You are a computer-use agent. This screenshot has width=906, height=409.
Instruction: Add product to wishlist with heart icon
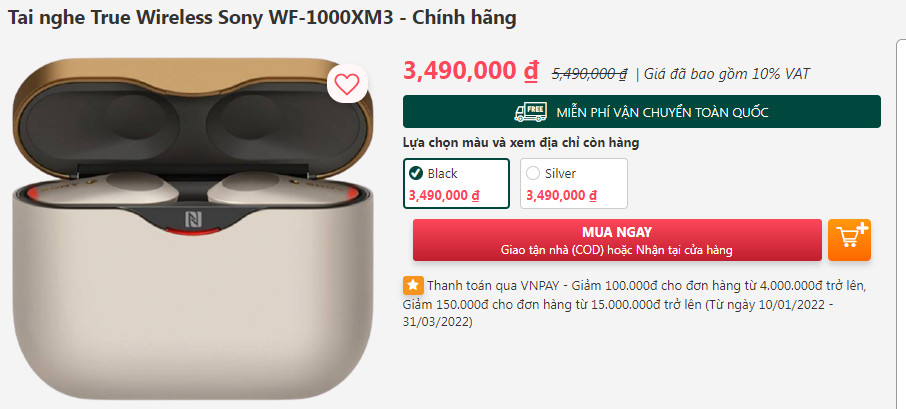click(x=347, y=85)
